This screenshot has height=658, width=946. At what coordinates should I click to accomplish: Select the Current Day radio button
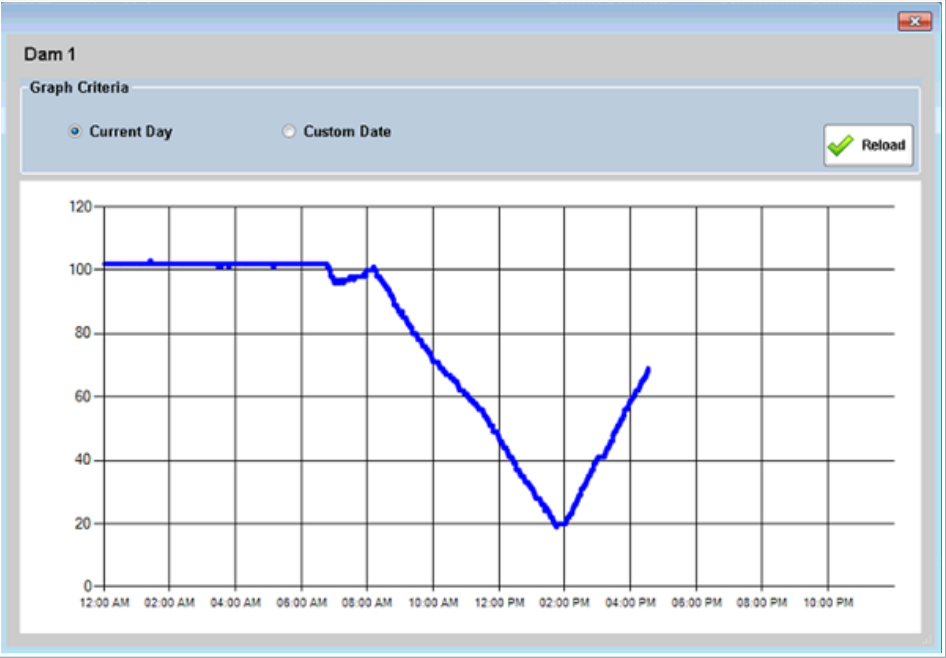pyautogui.click(x=75, y=131)
